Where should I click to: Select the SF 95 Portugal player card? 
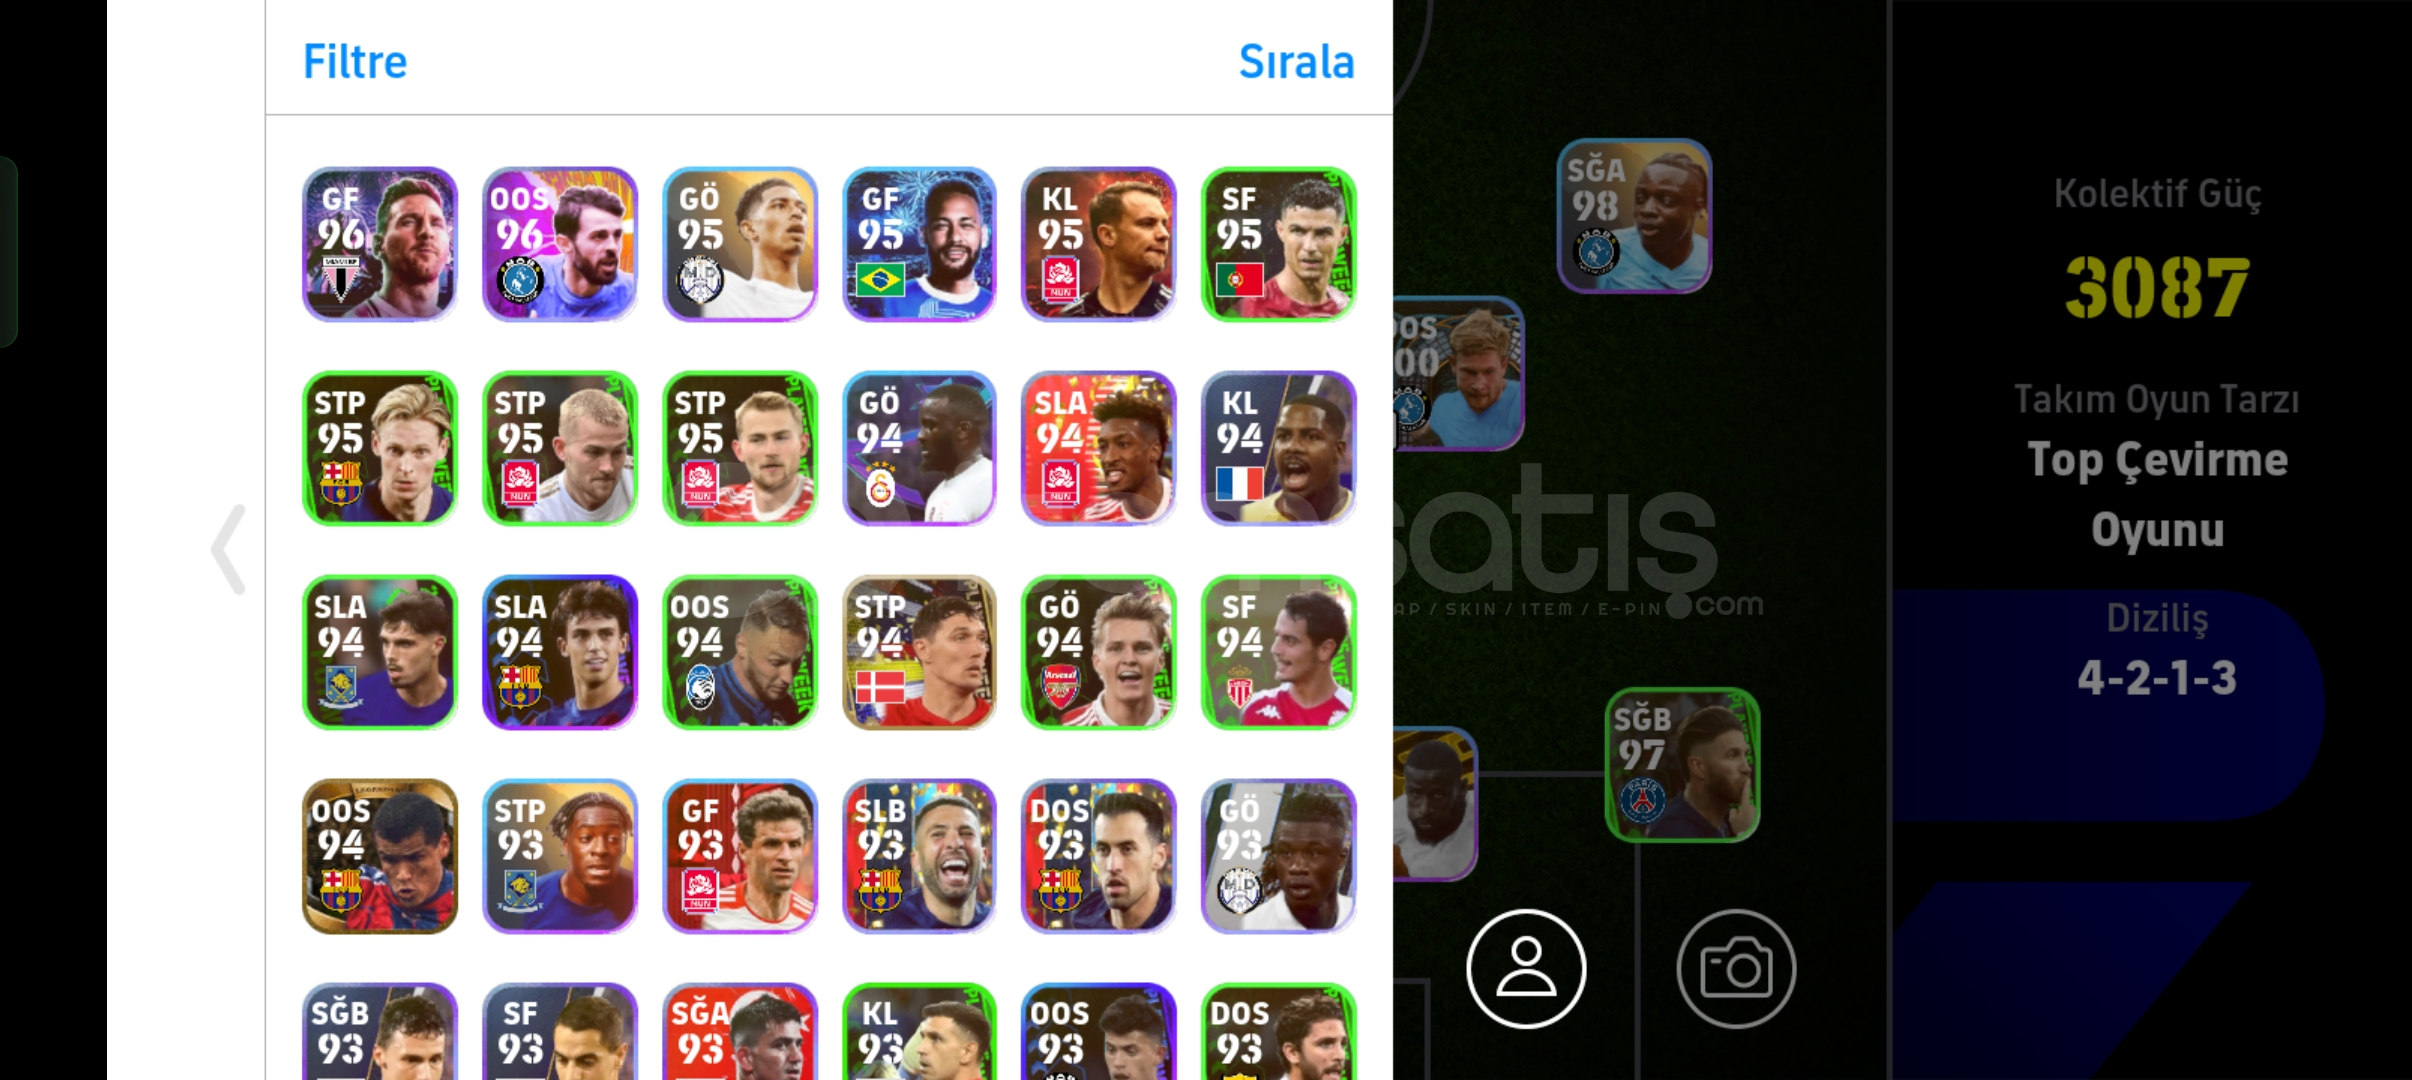[x=1279, y=244]
